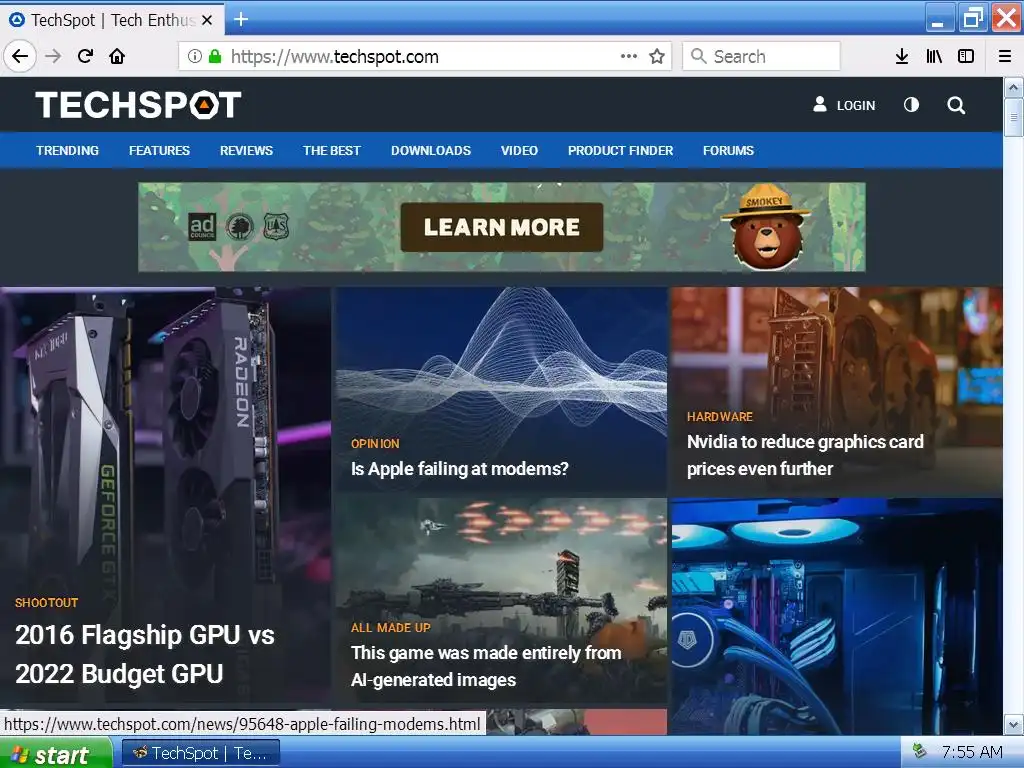Click the TechSpot site logo
The height and width of the screenshot is (768, 1024).
coord(138,105)
